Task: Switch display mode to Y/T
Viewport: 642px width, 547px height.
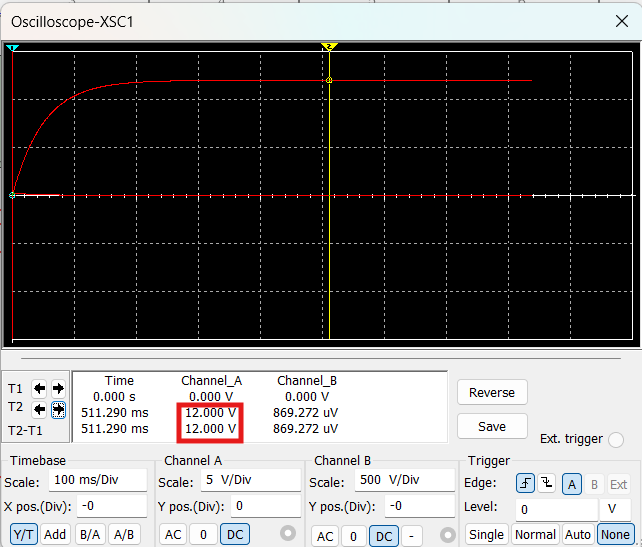Action: tap(25, 535)
